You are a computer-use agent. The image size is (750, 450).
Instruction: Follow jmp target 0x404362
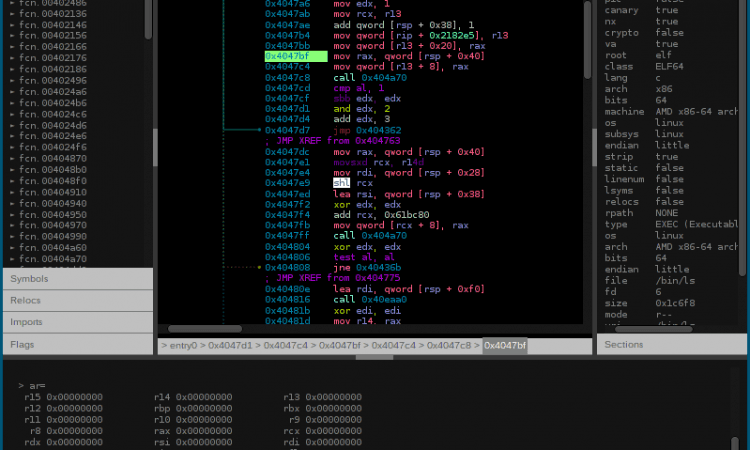click(x=378, y=130)
